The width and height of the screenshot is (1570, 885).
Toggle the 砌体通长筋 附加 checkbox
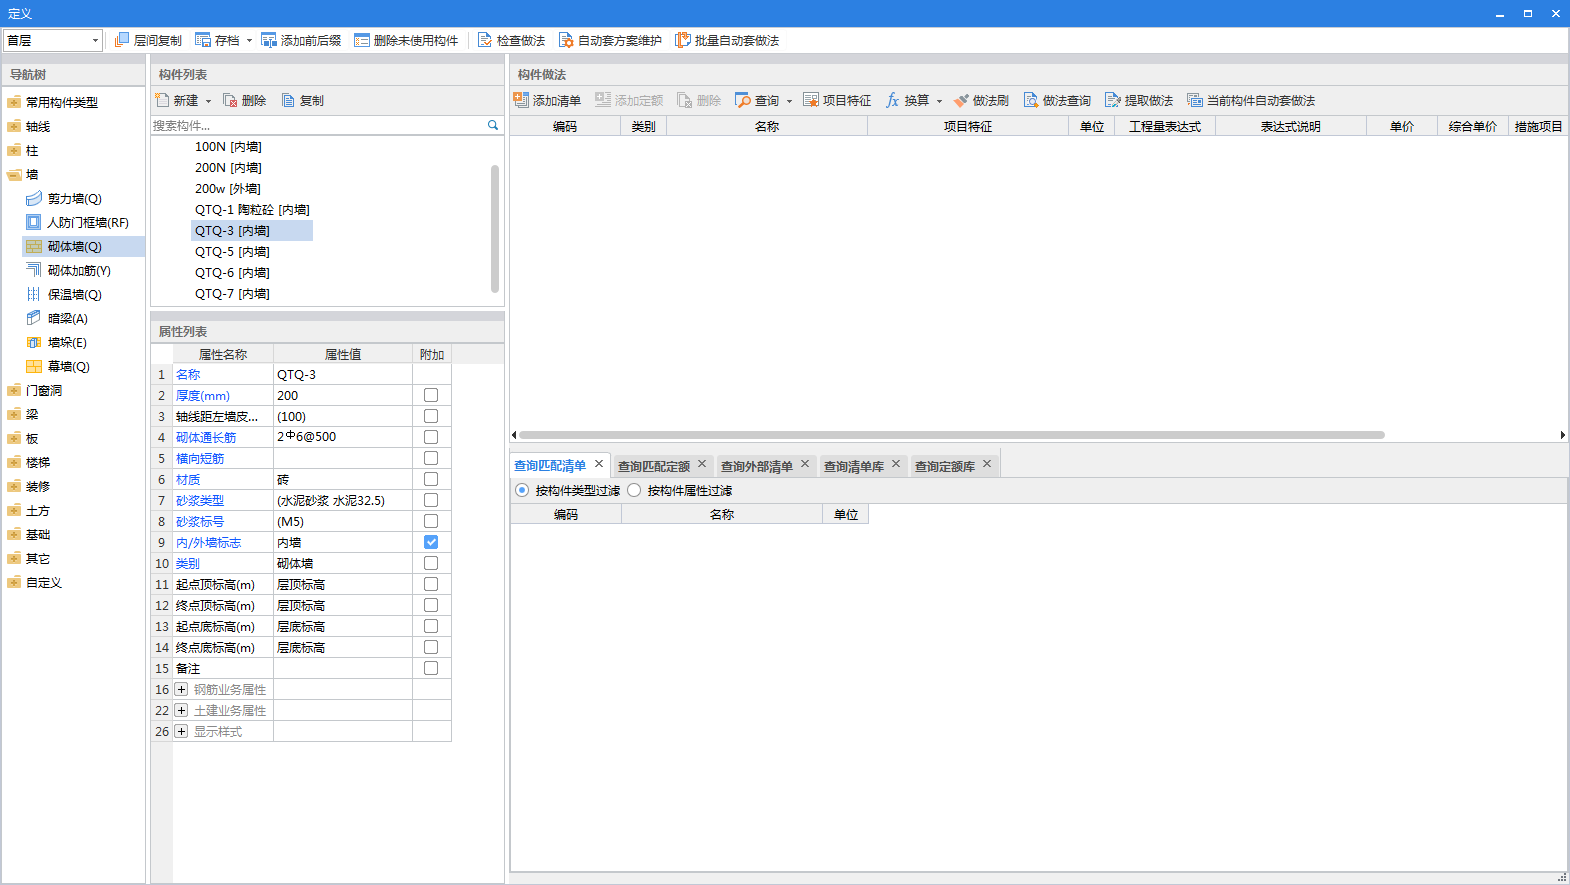tap(431, 437)
